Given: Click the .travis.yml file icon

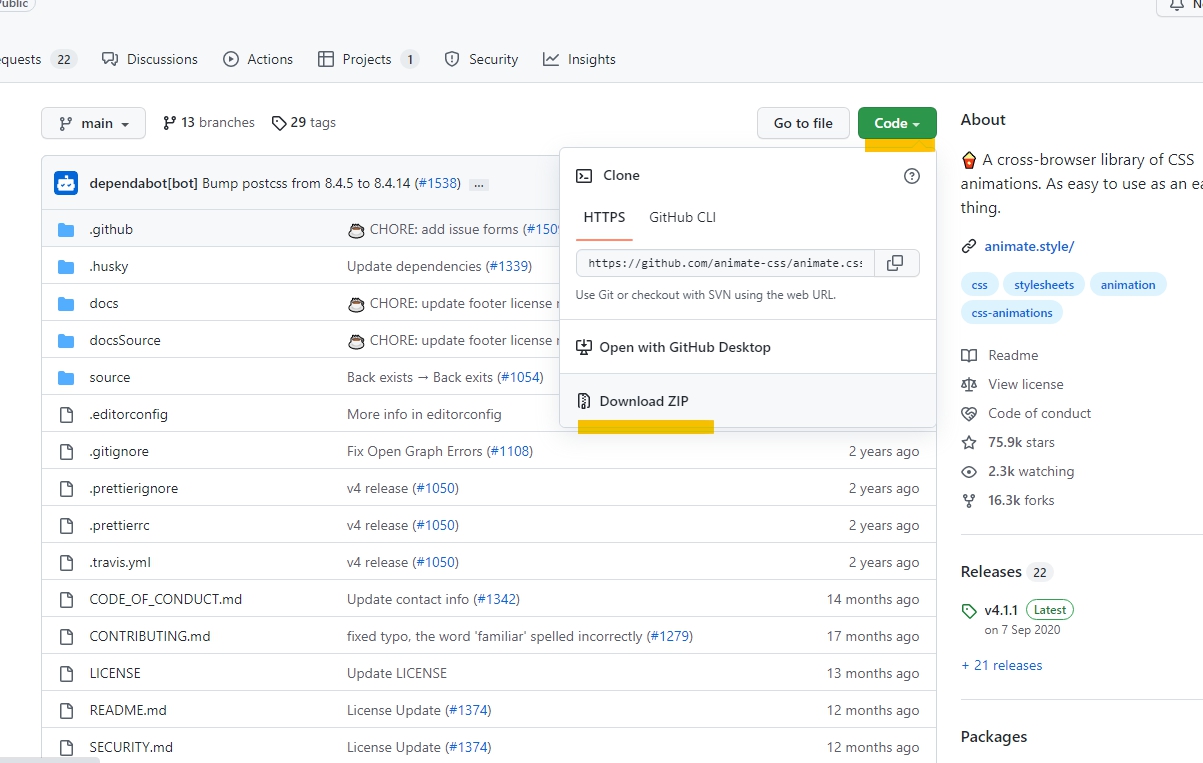Looking at the screenshot, I should pyautogui.click(x=66, y=562).
